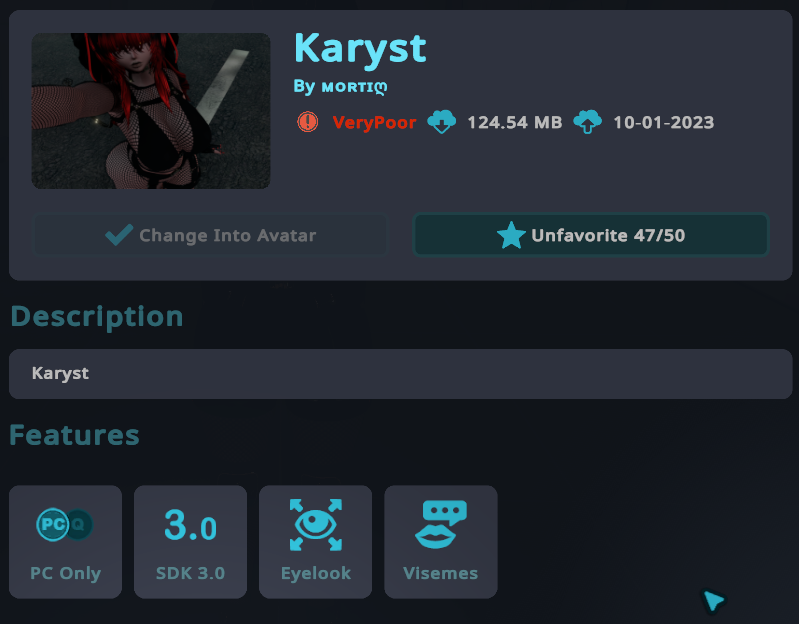Click the Karyst description text box
This screenshot has height=624, width=799.
(401, 374)
